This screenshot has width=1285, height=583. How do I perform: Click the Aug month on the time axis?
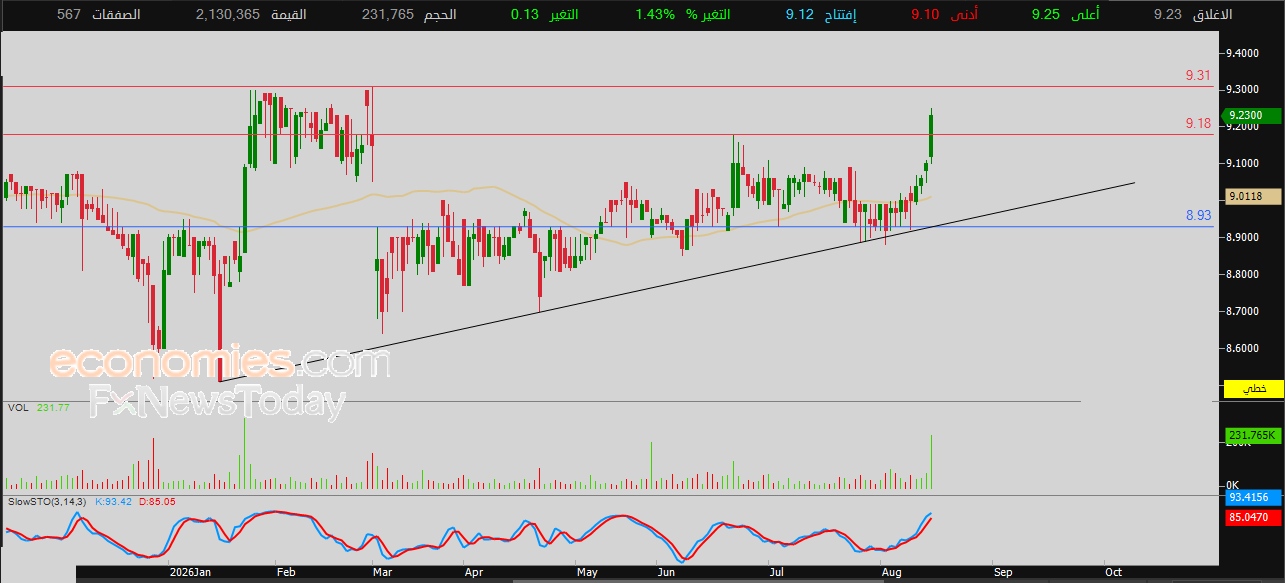coord(889,573)
